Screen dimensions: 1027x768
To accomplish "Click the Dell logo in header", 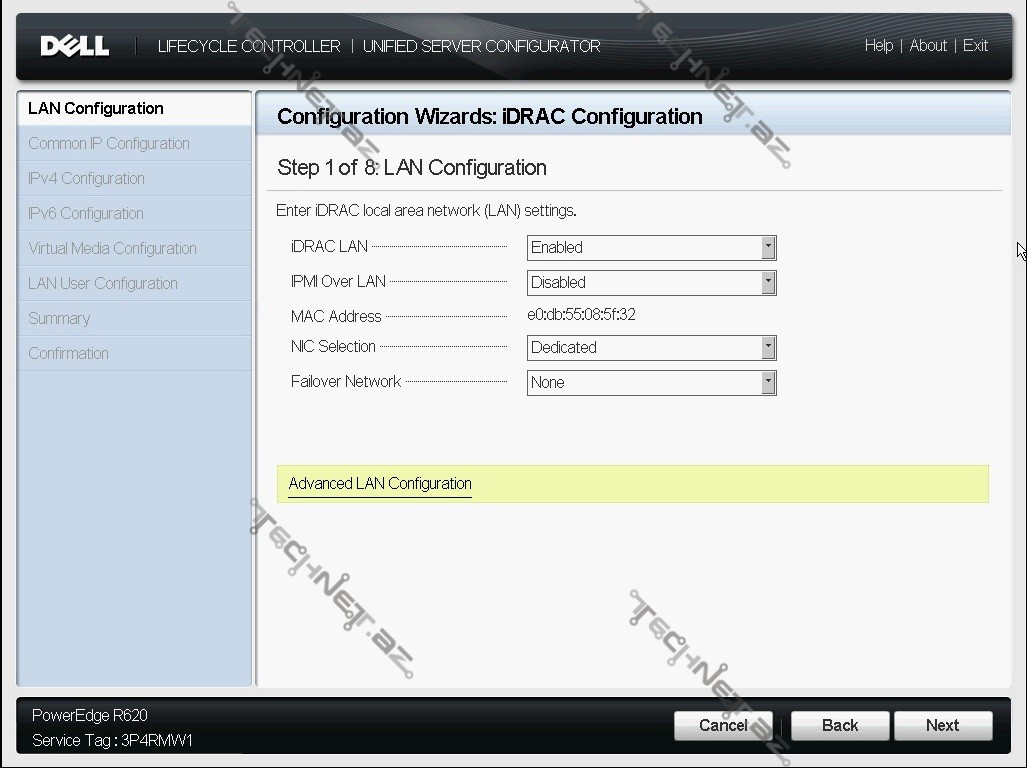I will (x=75, y=46).
